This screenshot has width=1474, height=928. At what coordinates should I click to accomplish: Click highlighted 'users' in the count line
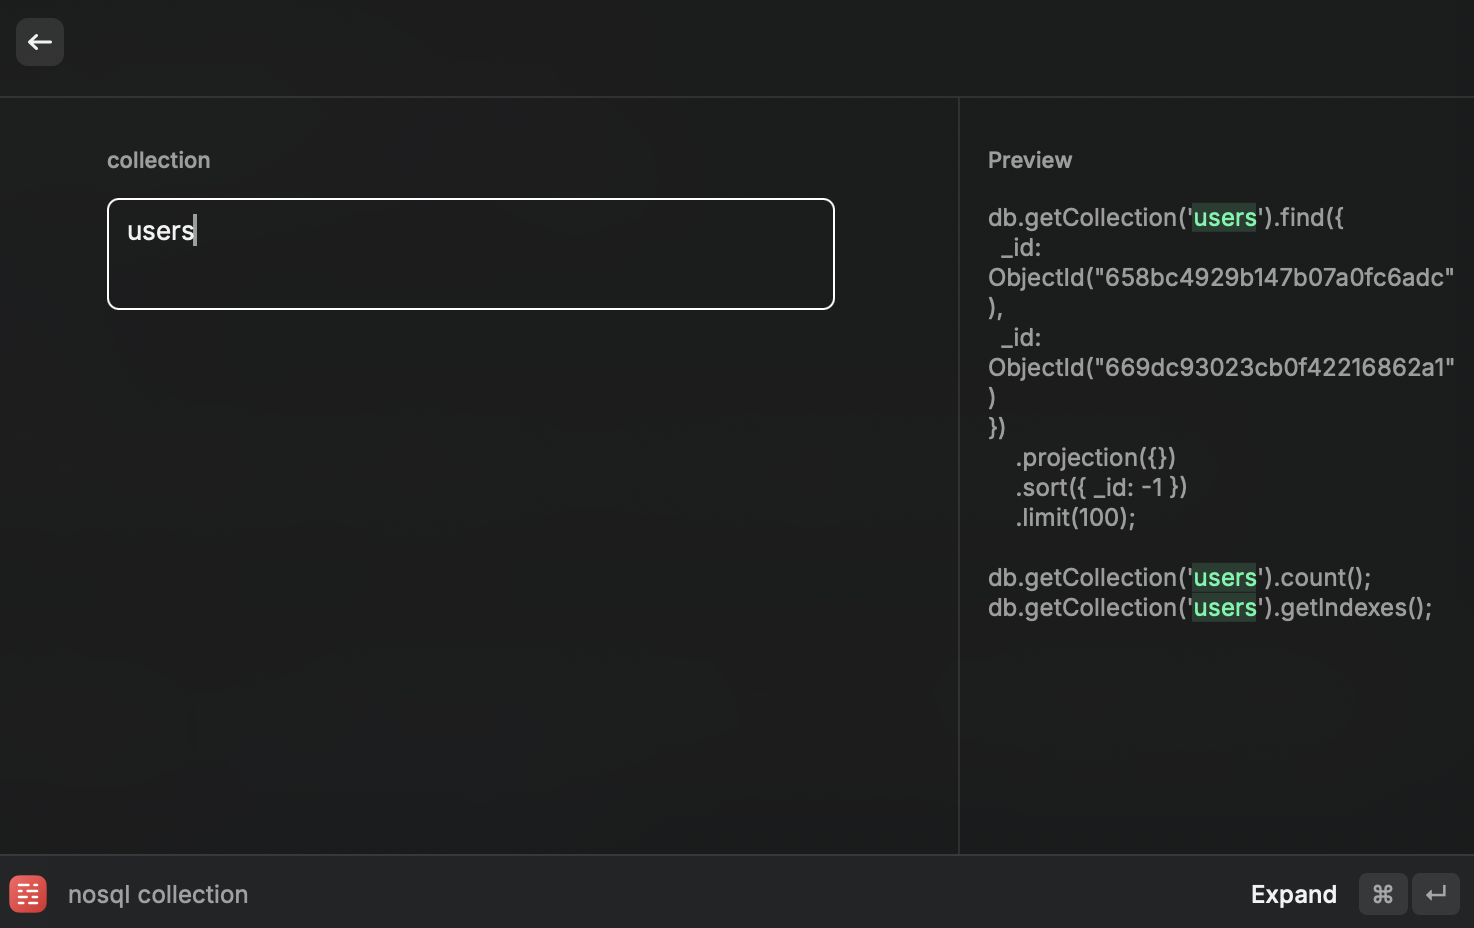tap(1224, 577)
